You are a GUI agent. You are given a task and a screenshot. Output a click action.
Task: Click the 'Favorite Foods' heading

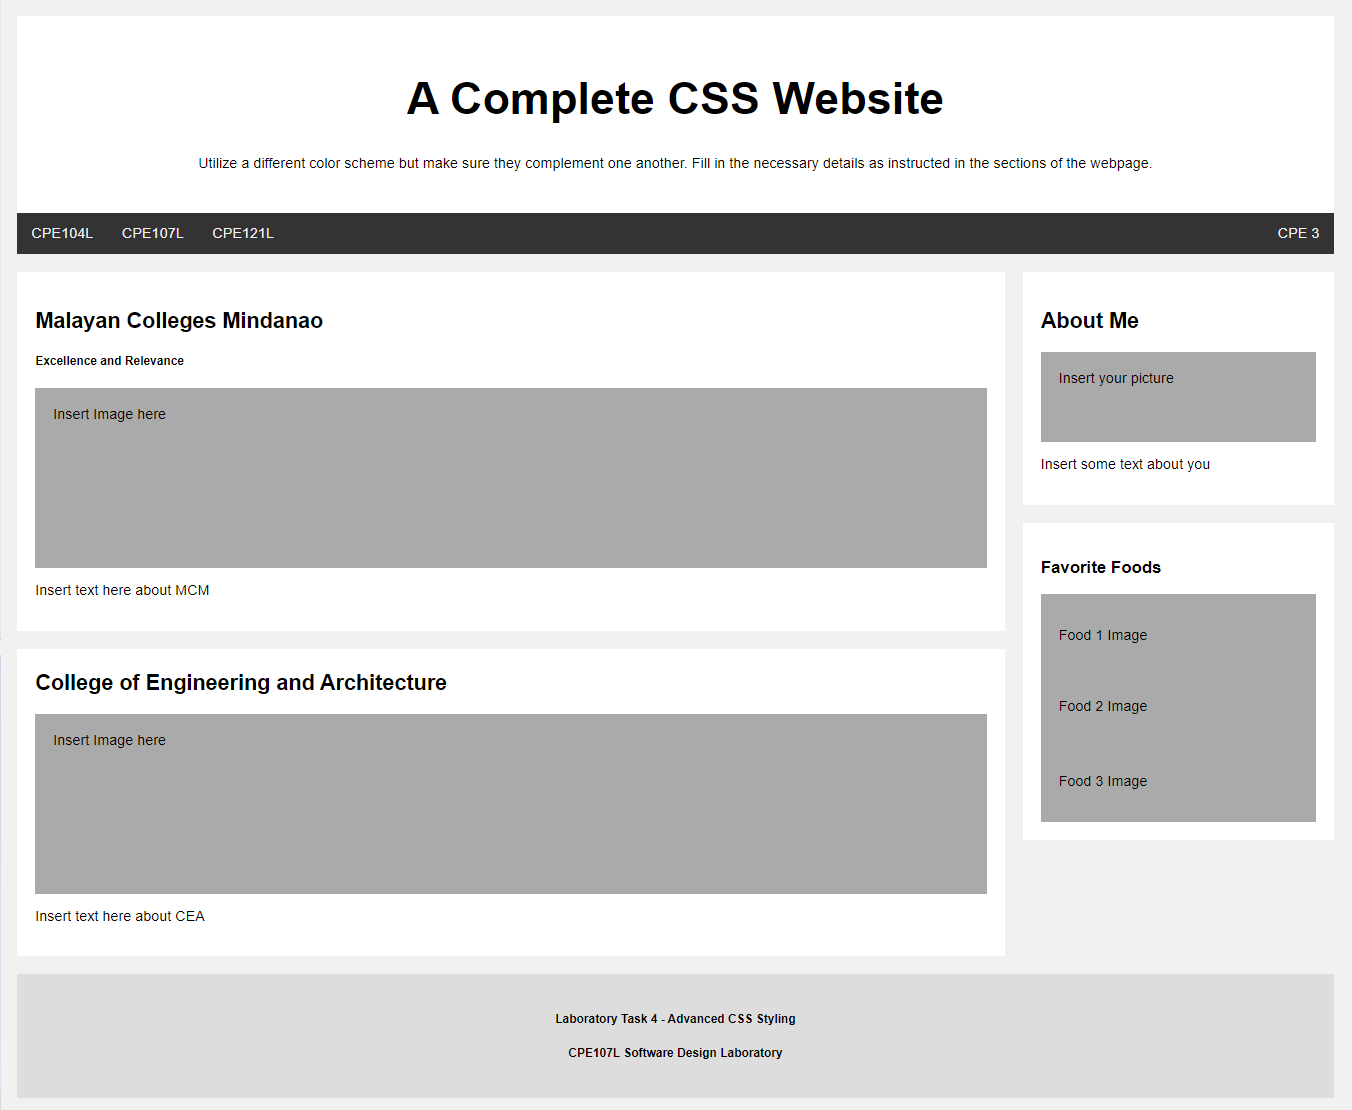pos(1101,567)
